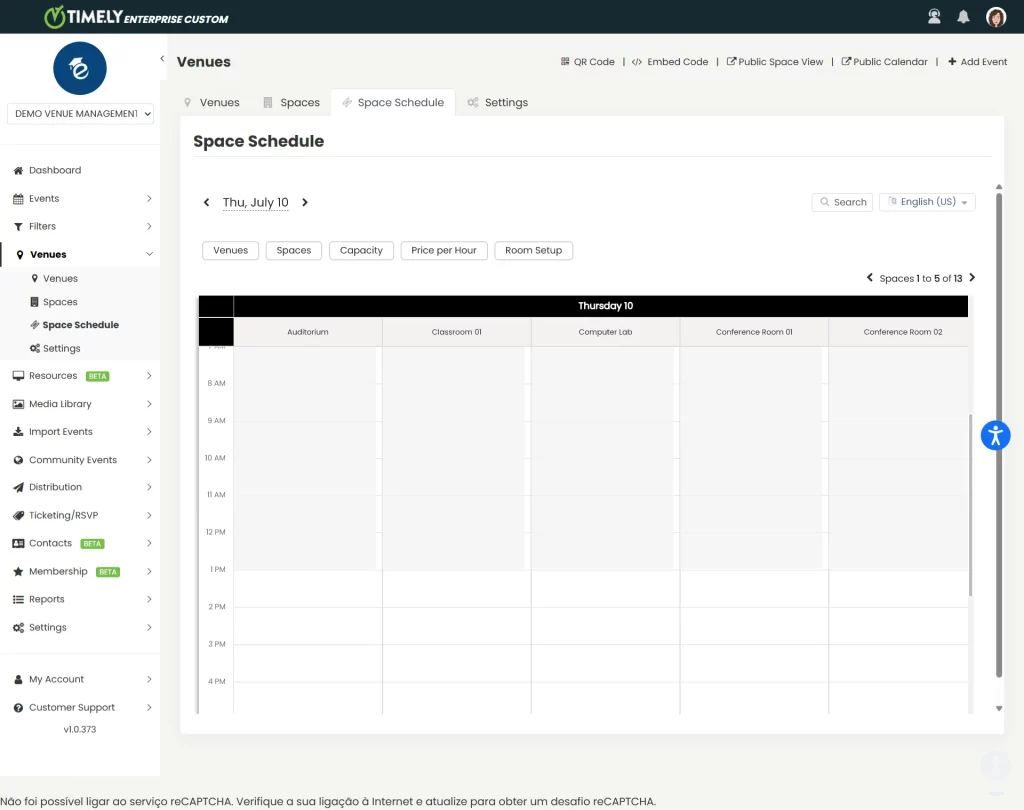Toggle the Room Setup filter
The image size is (1024, 810).
[x=533, y=251]
